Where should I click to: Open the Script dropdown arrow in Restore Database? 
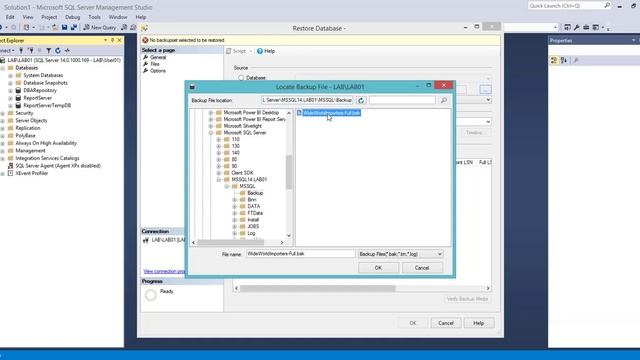pos(251,51)
